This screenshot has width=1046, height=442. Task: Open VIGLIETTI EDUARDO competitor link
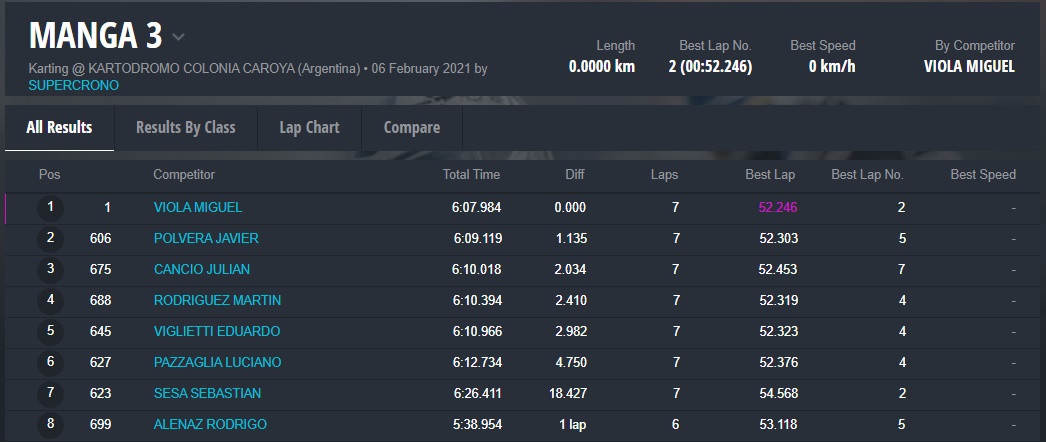coord(216,332)
